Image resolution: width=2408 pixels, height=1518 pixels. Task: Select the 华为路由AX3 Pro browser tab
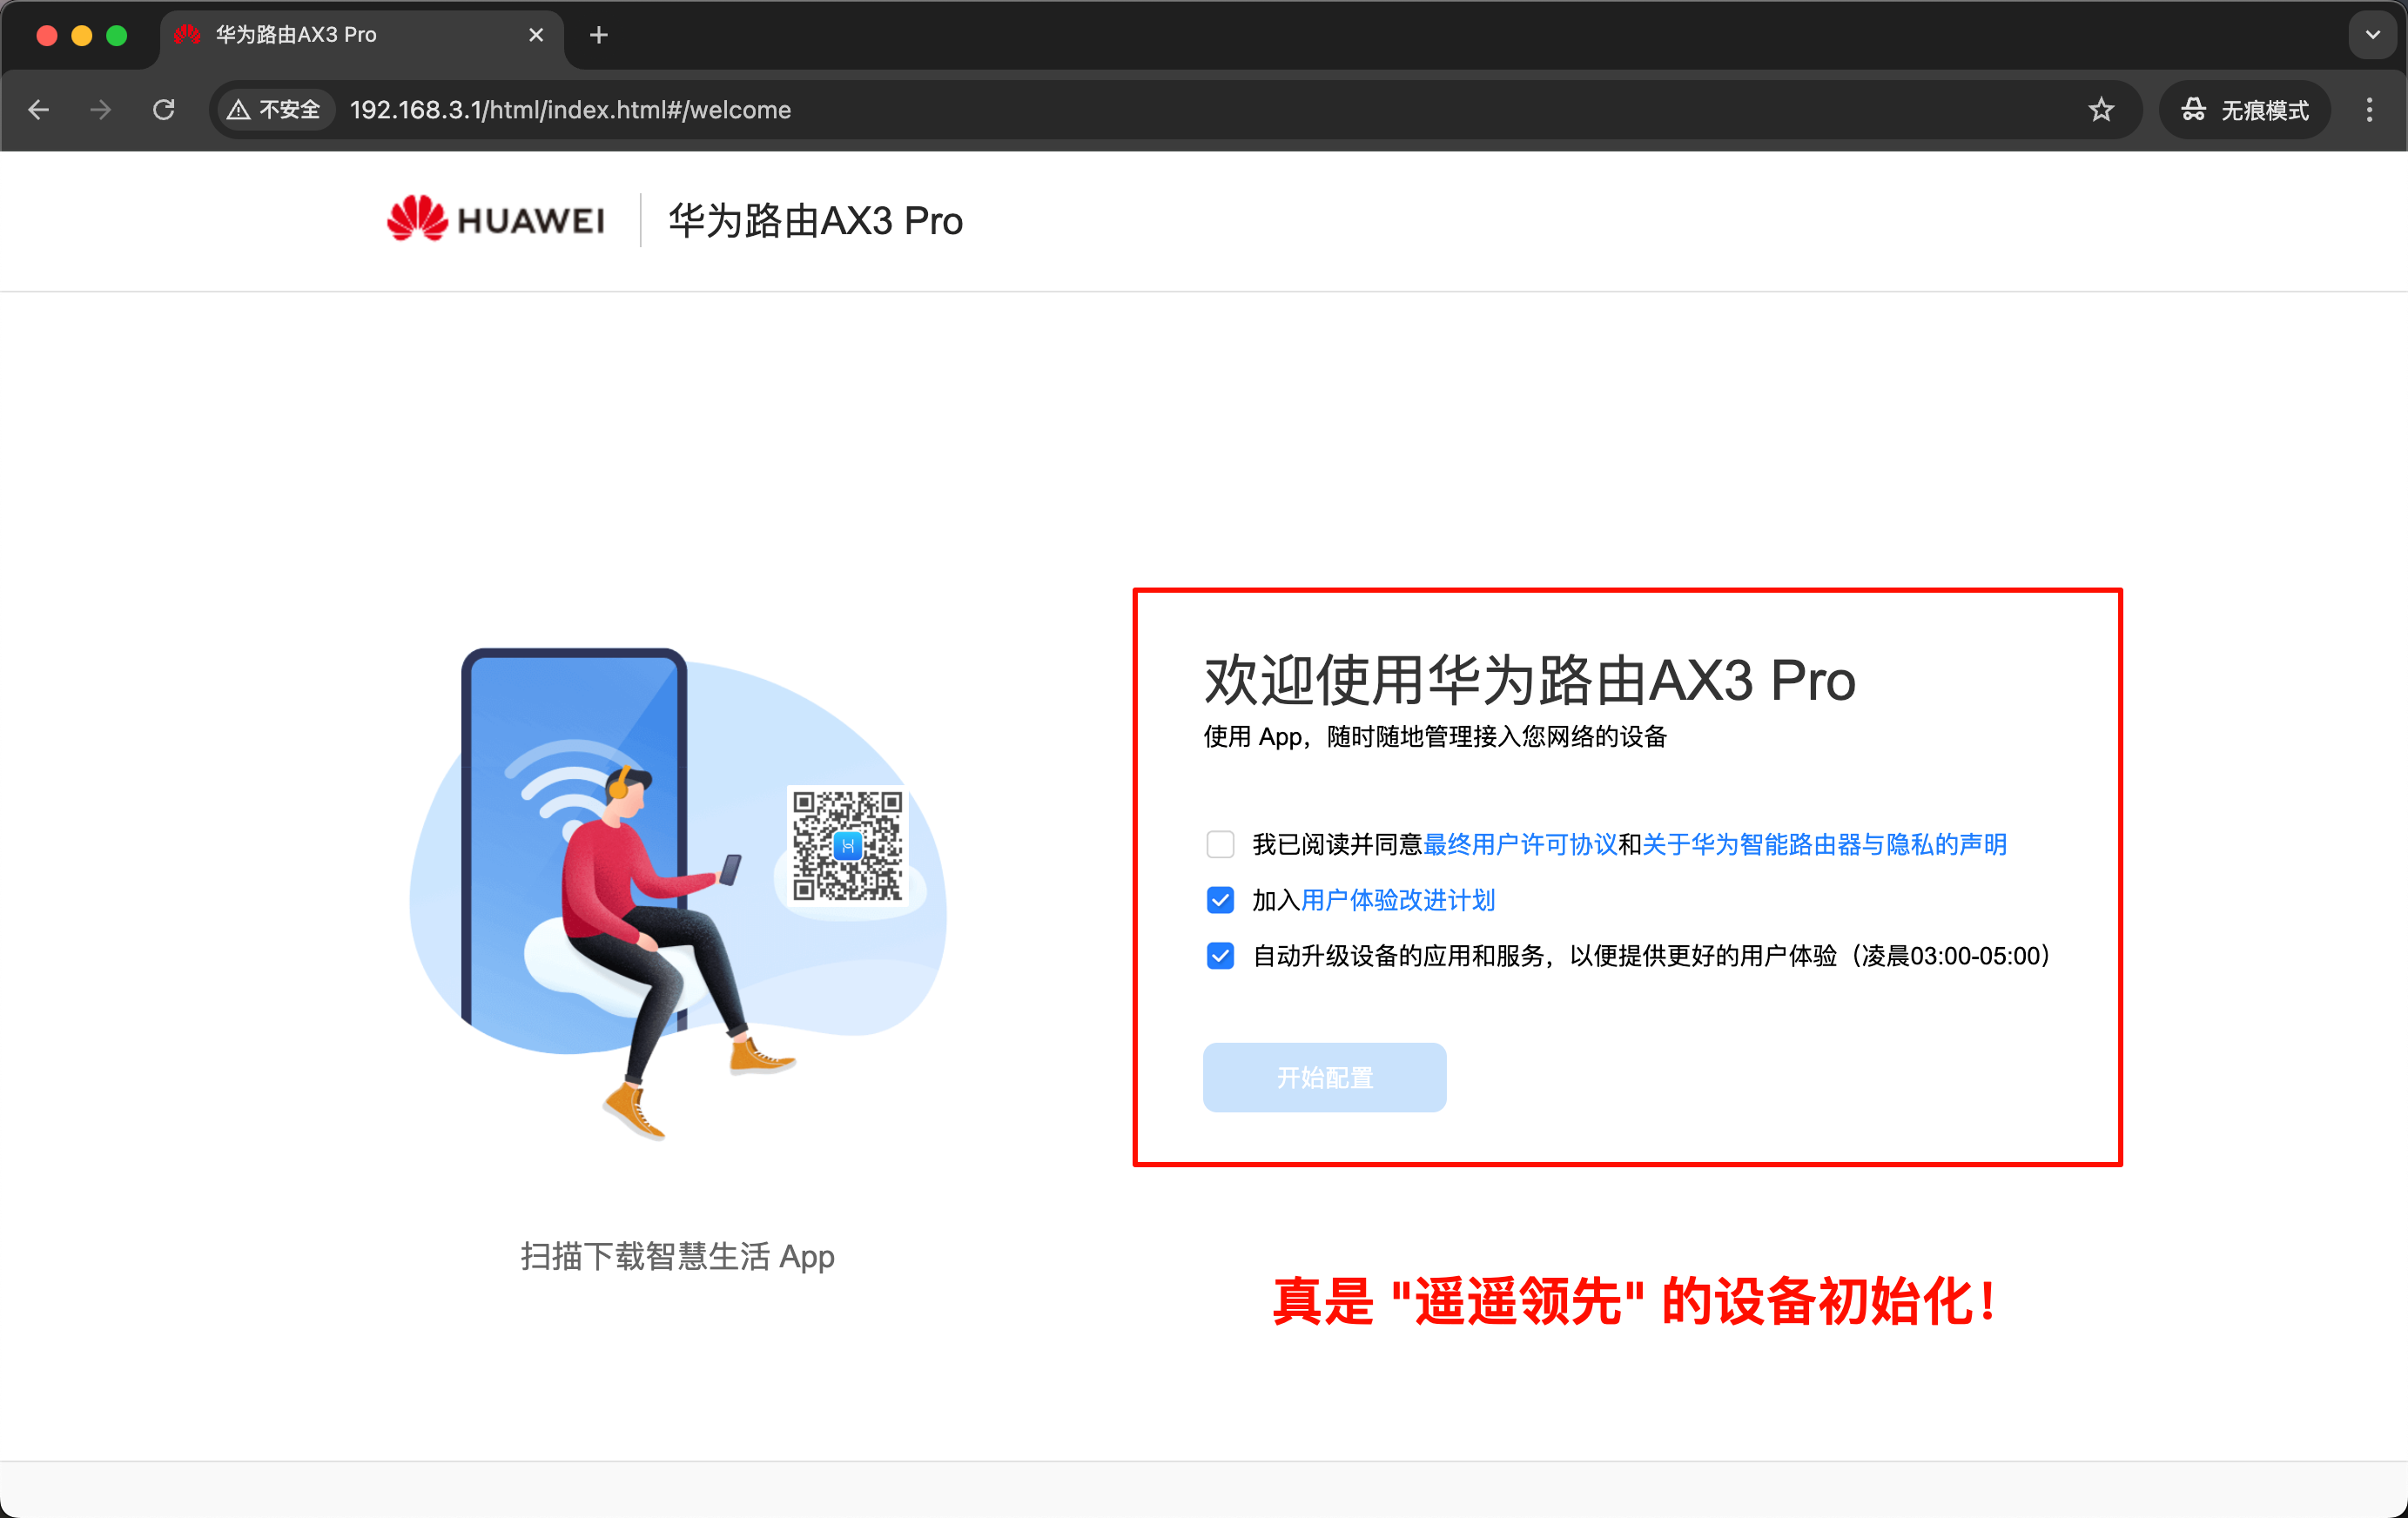point(360,35)
